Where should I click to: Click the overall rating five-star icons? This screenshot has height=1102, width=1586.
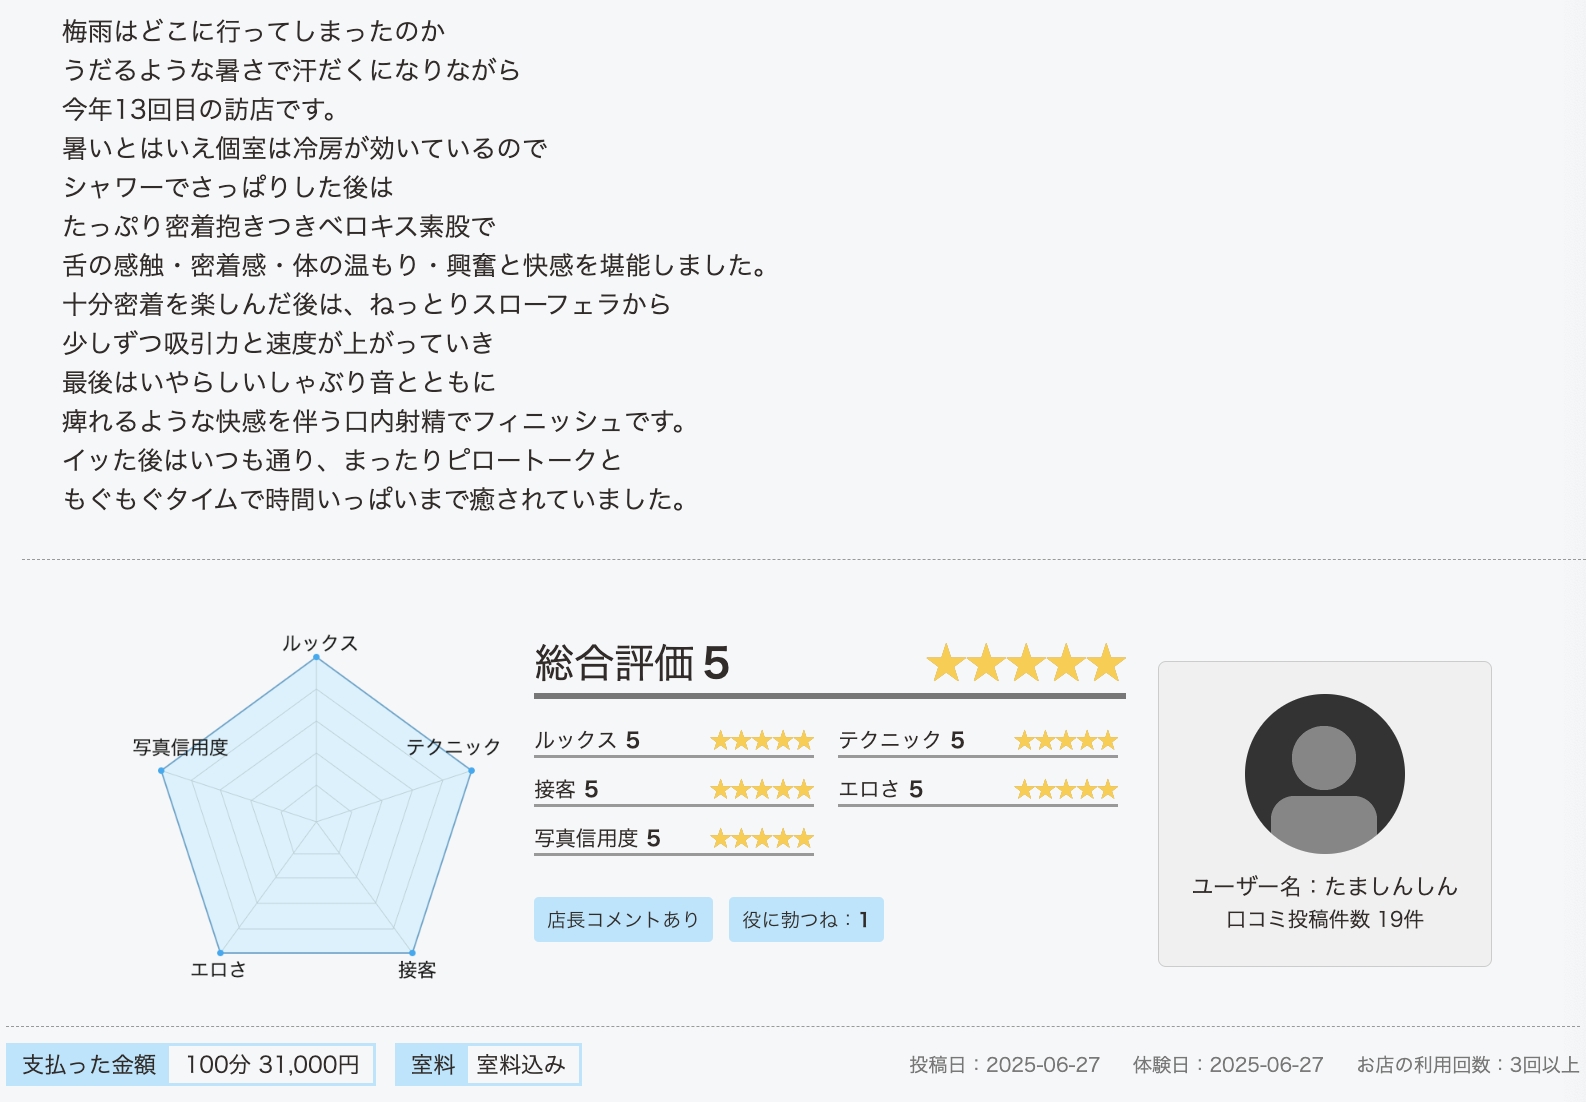tap(1026, 663)
